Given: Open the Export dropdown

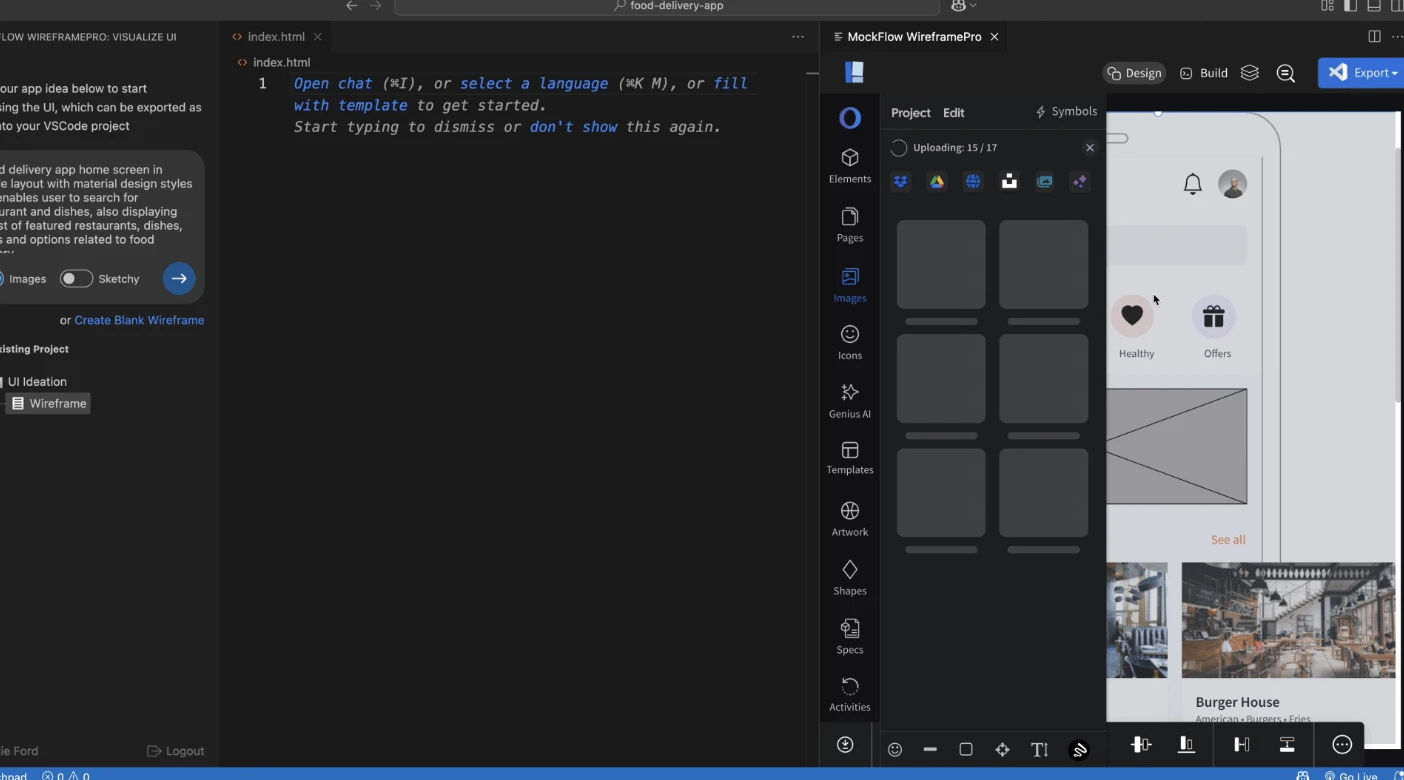Looking at the screenshot, I should tap(1360, 72).
